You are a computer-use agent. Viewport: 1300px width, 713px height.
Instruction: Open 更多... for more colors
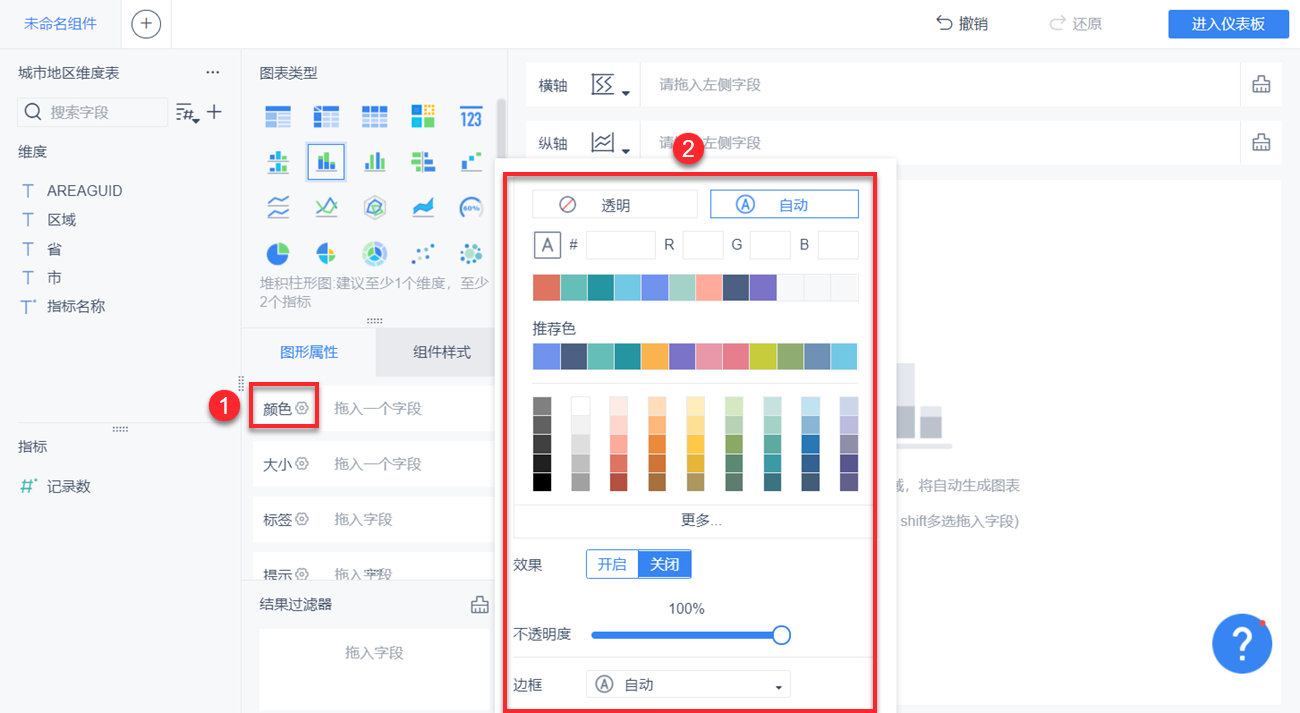point(701,520)
